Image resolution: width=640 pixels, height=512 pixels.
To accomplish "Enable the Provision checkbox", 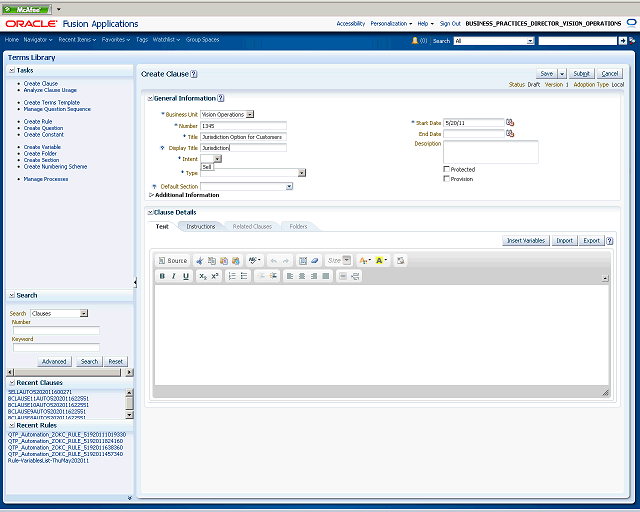I will [446, 179].
